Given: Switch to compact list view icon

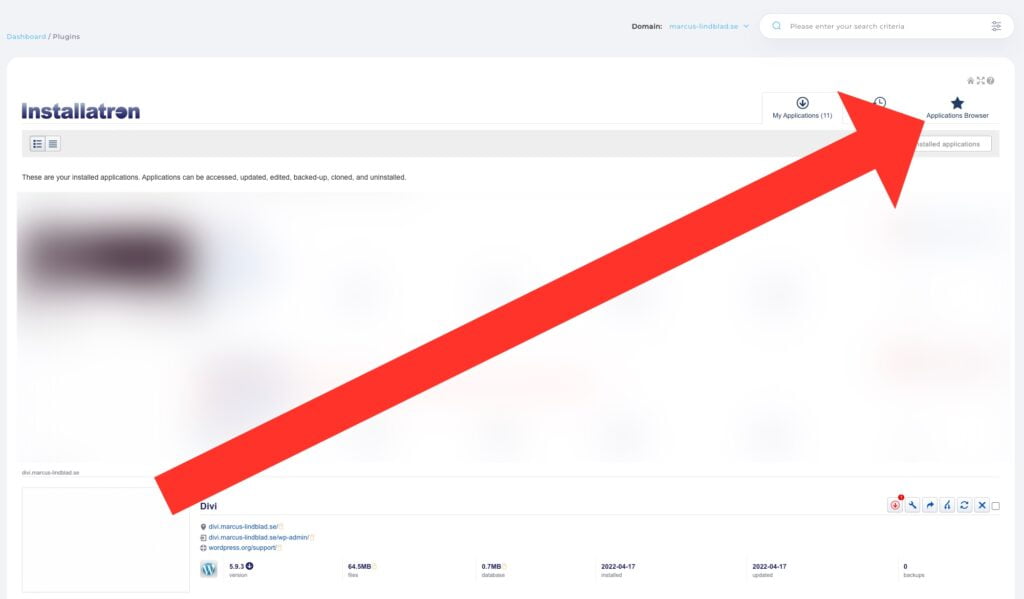Looking at the screenshot, I should (53, 144).
